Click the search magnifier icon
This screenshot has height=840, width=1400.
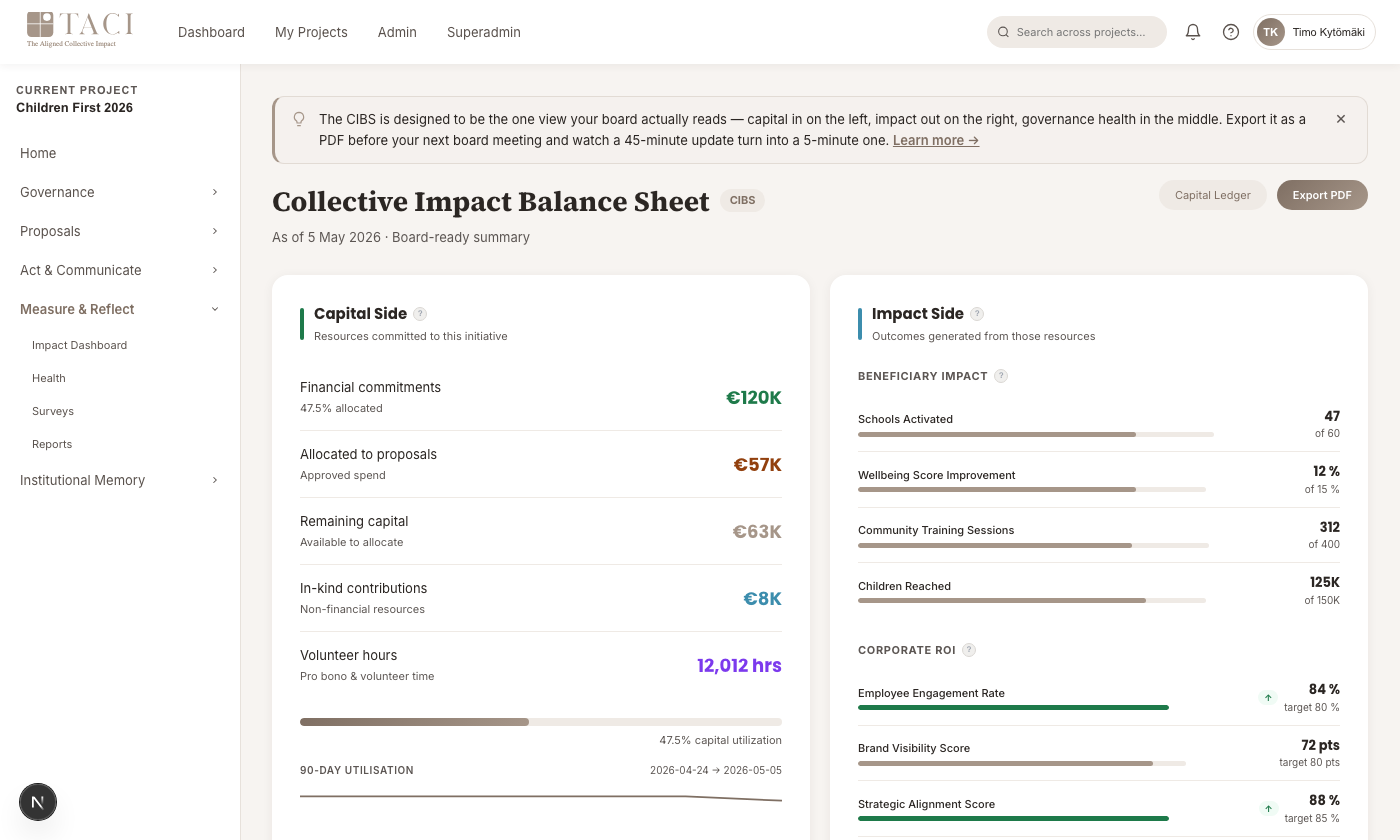coord(1003,32)
